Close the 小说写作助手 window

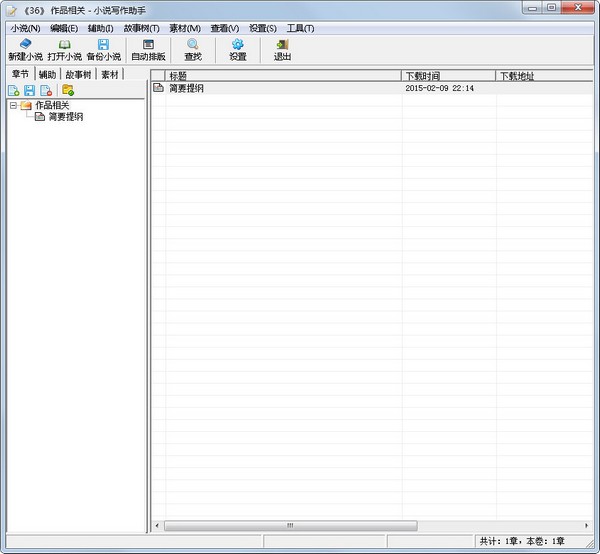tap(578, 8)
